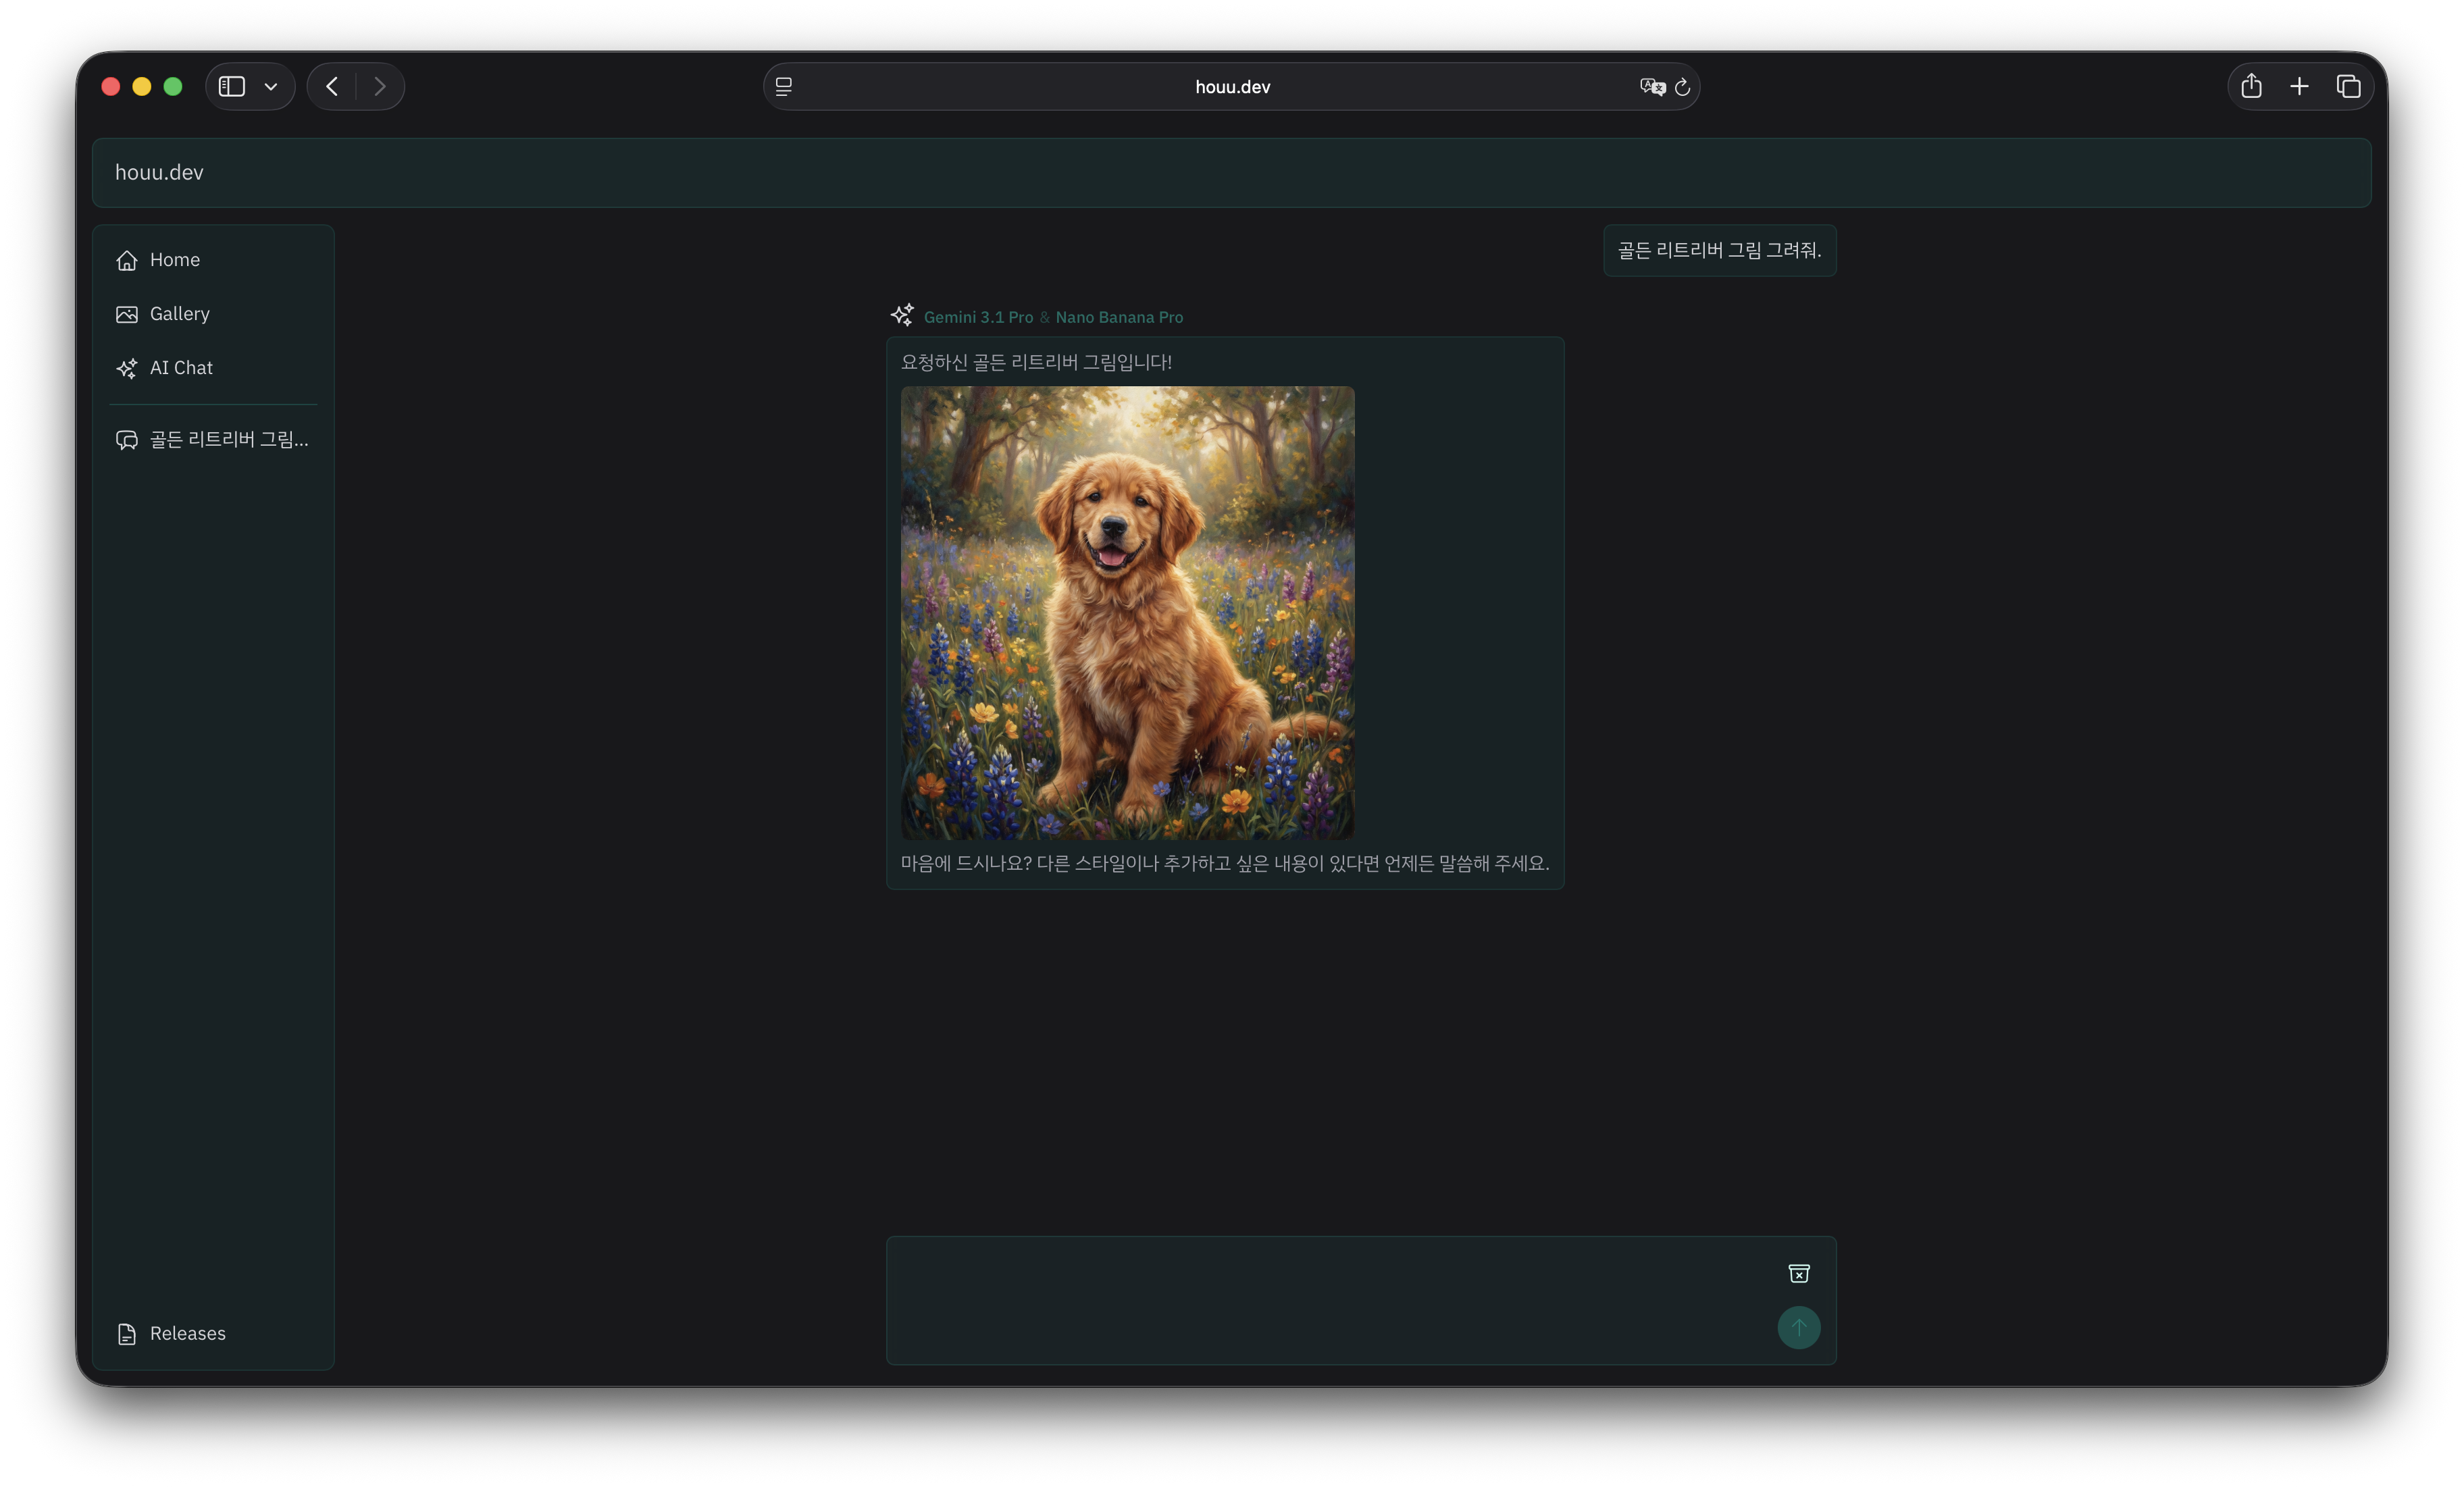Click the Releases document icon
Screen dimensions: 2464x1487
[x=127, y=1334]
